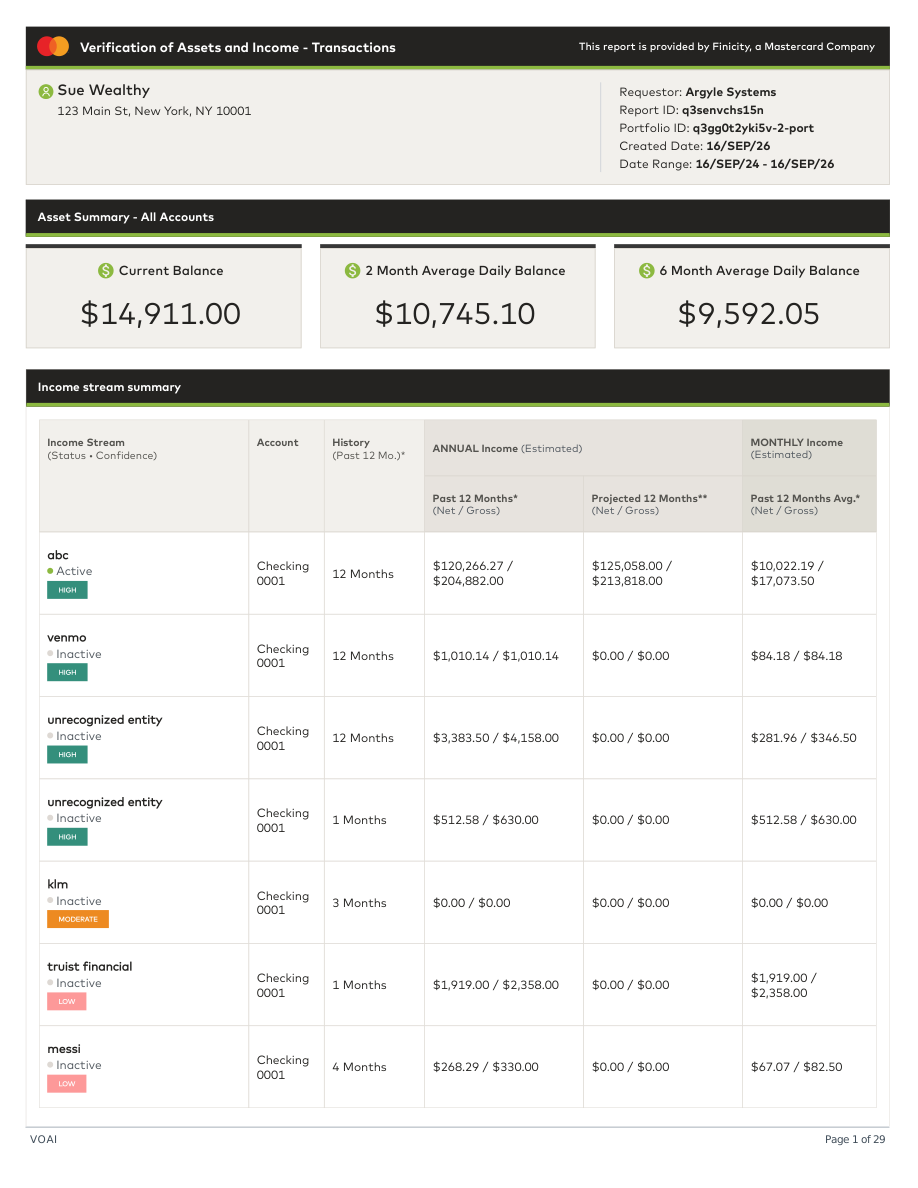Viewport: 918px width, 1188px height.
Task: Click the Date Range '16/SEP/24 - 16/SEP/26'
Action: pyautogui.click(x=765, y=164)
